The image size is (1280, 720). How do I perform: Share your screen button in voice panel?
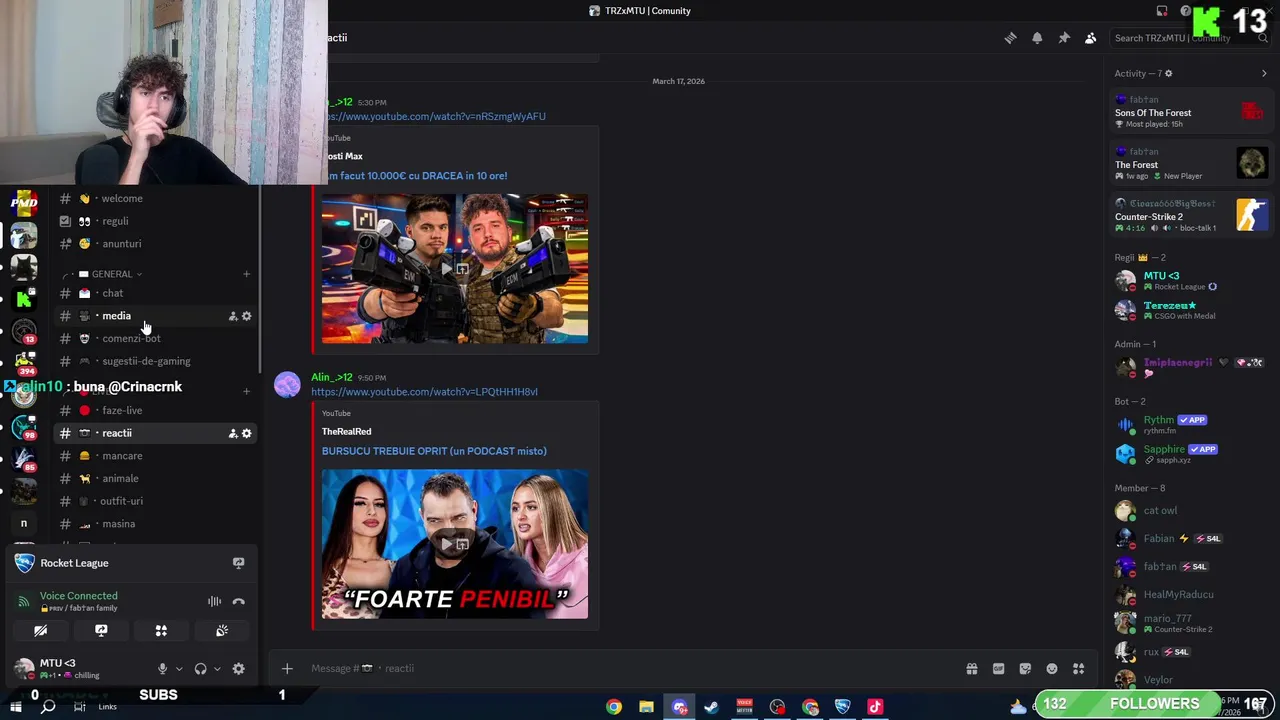(x=101, y=631)
